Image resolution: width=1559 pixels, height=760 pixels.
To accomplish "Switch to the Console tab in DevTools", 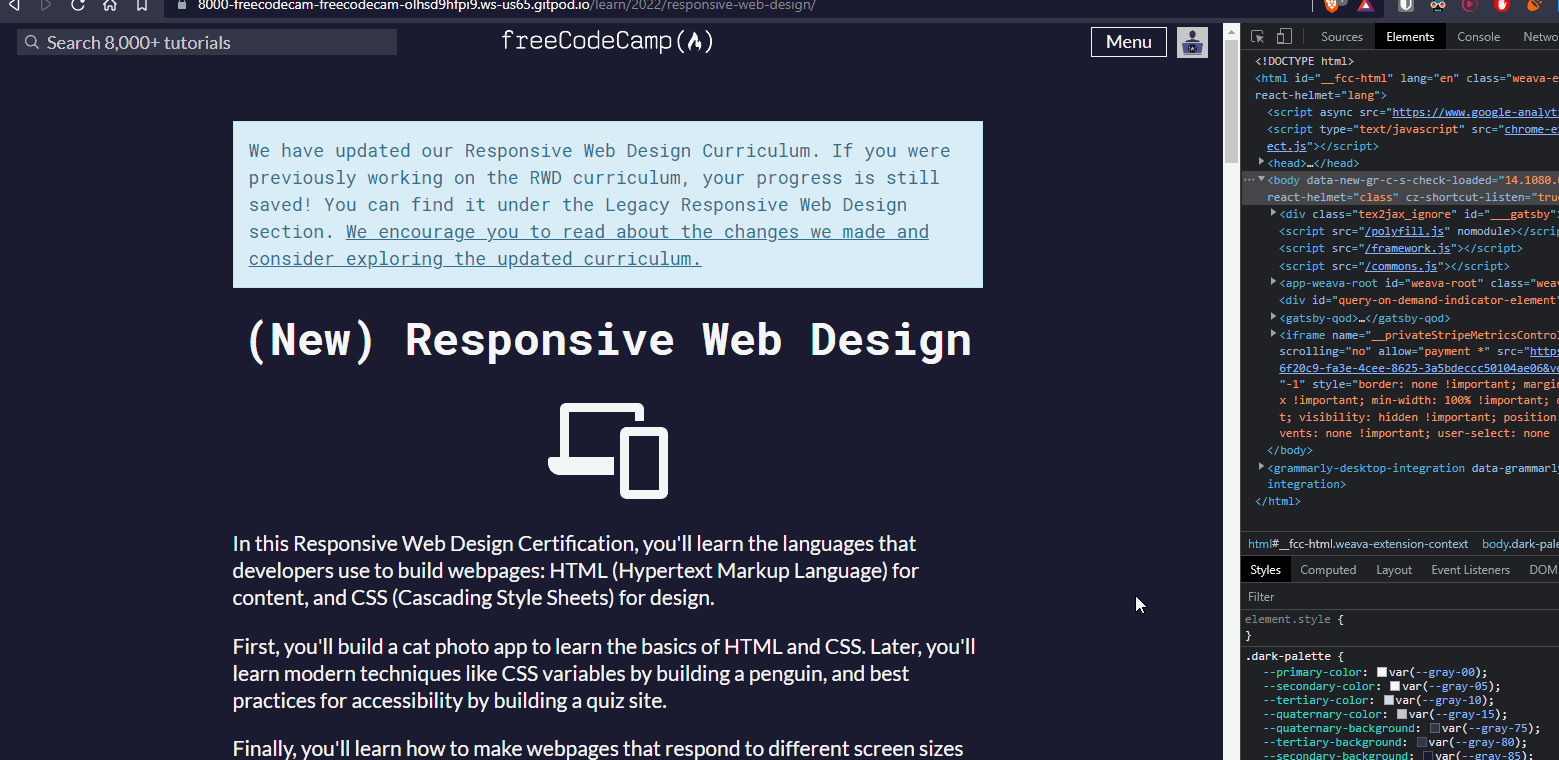I will tap(1478, 37).
